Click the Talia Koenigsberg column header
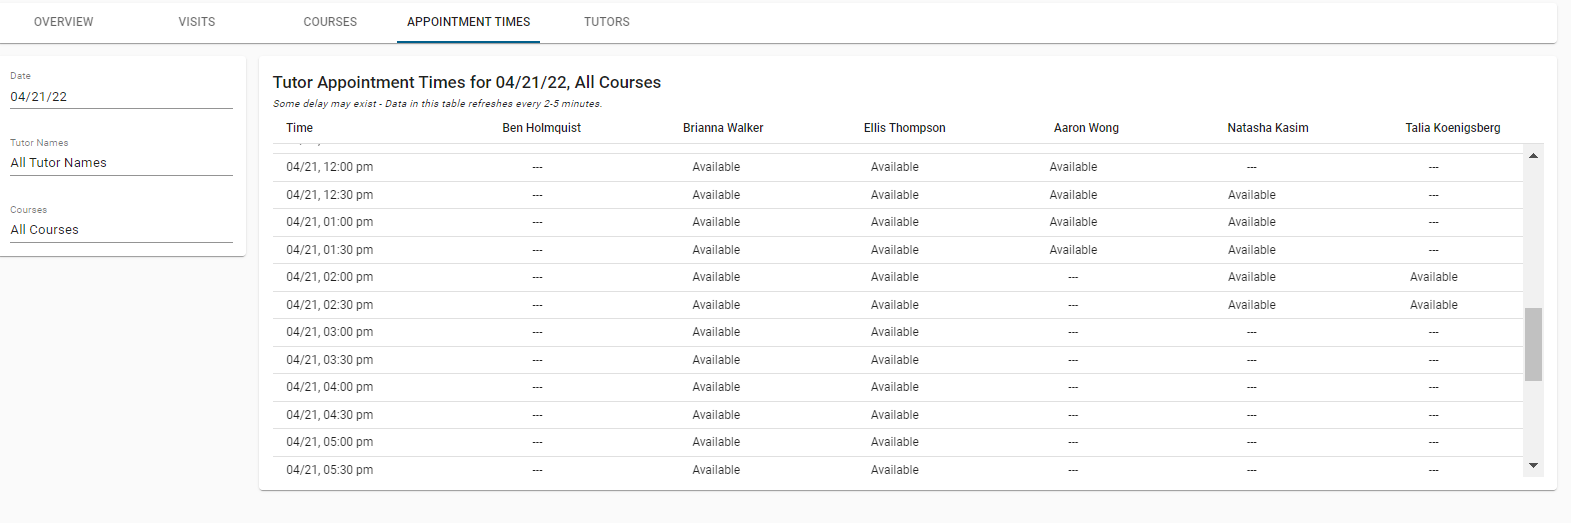Image resolution: width=1571 pixels, height=523 pixels. (x=1452, y=128)
